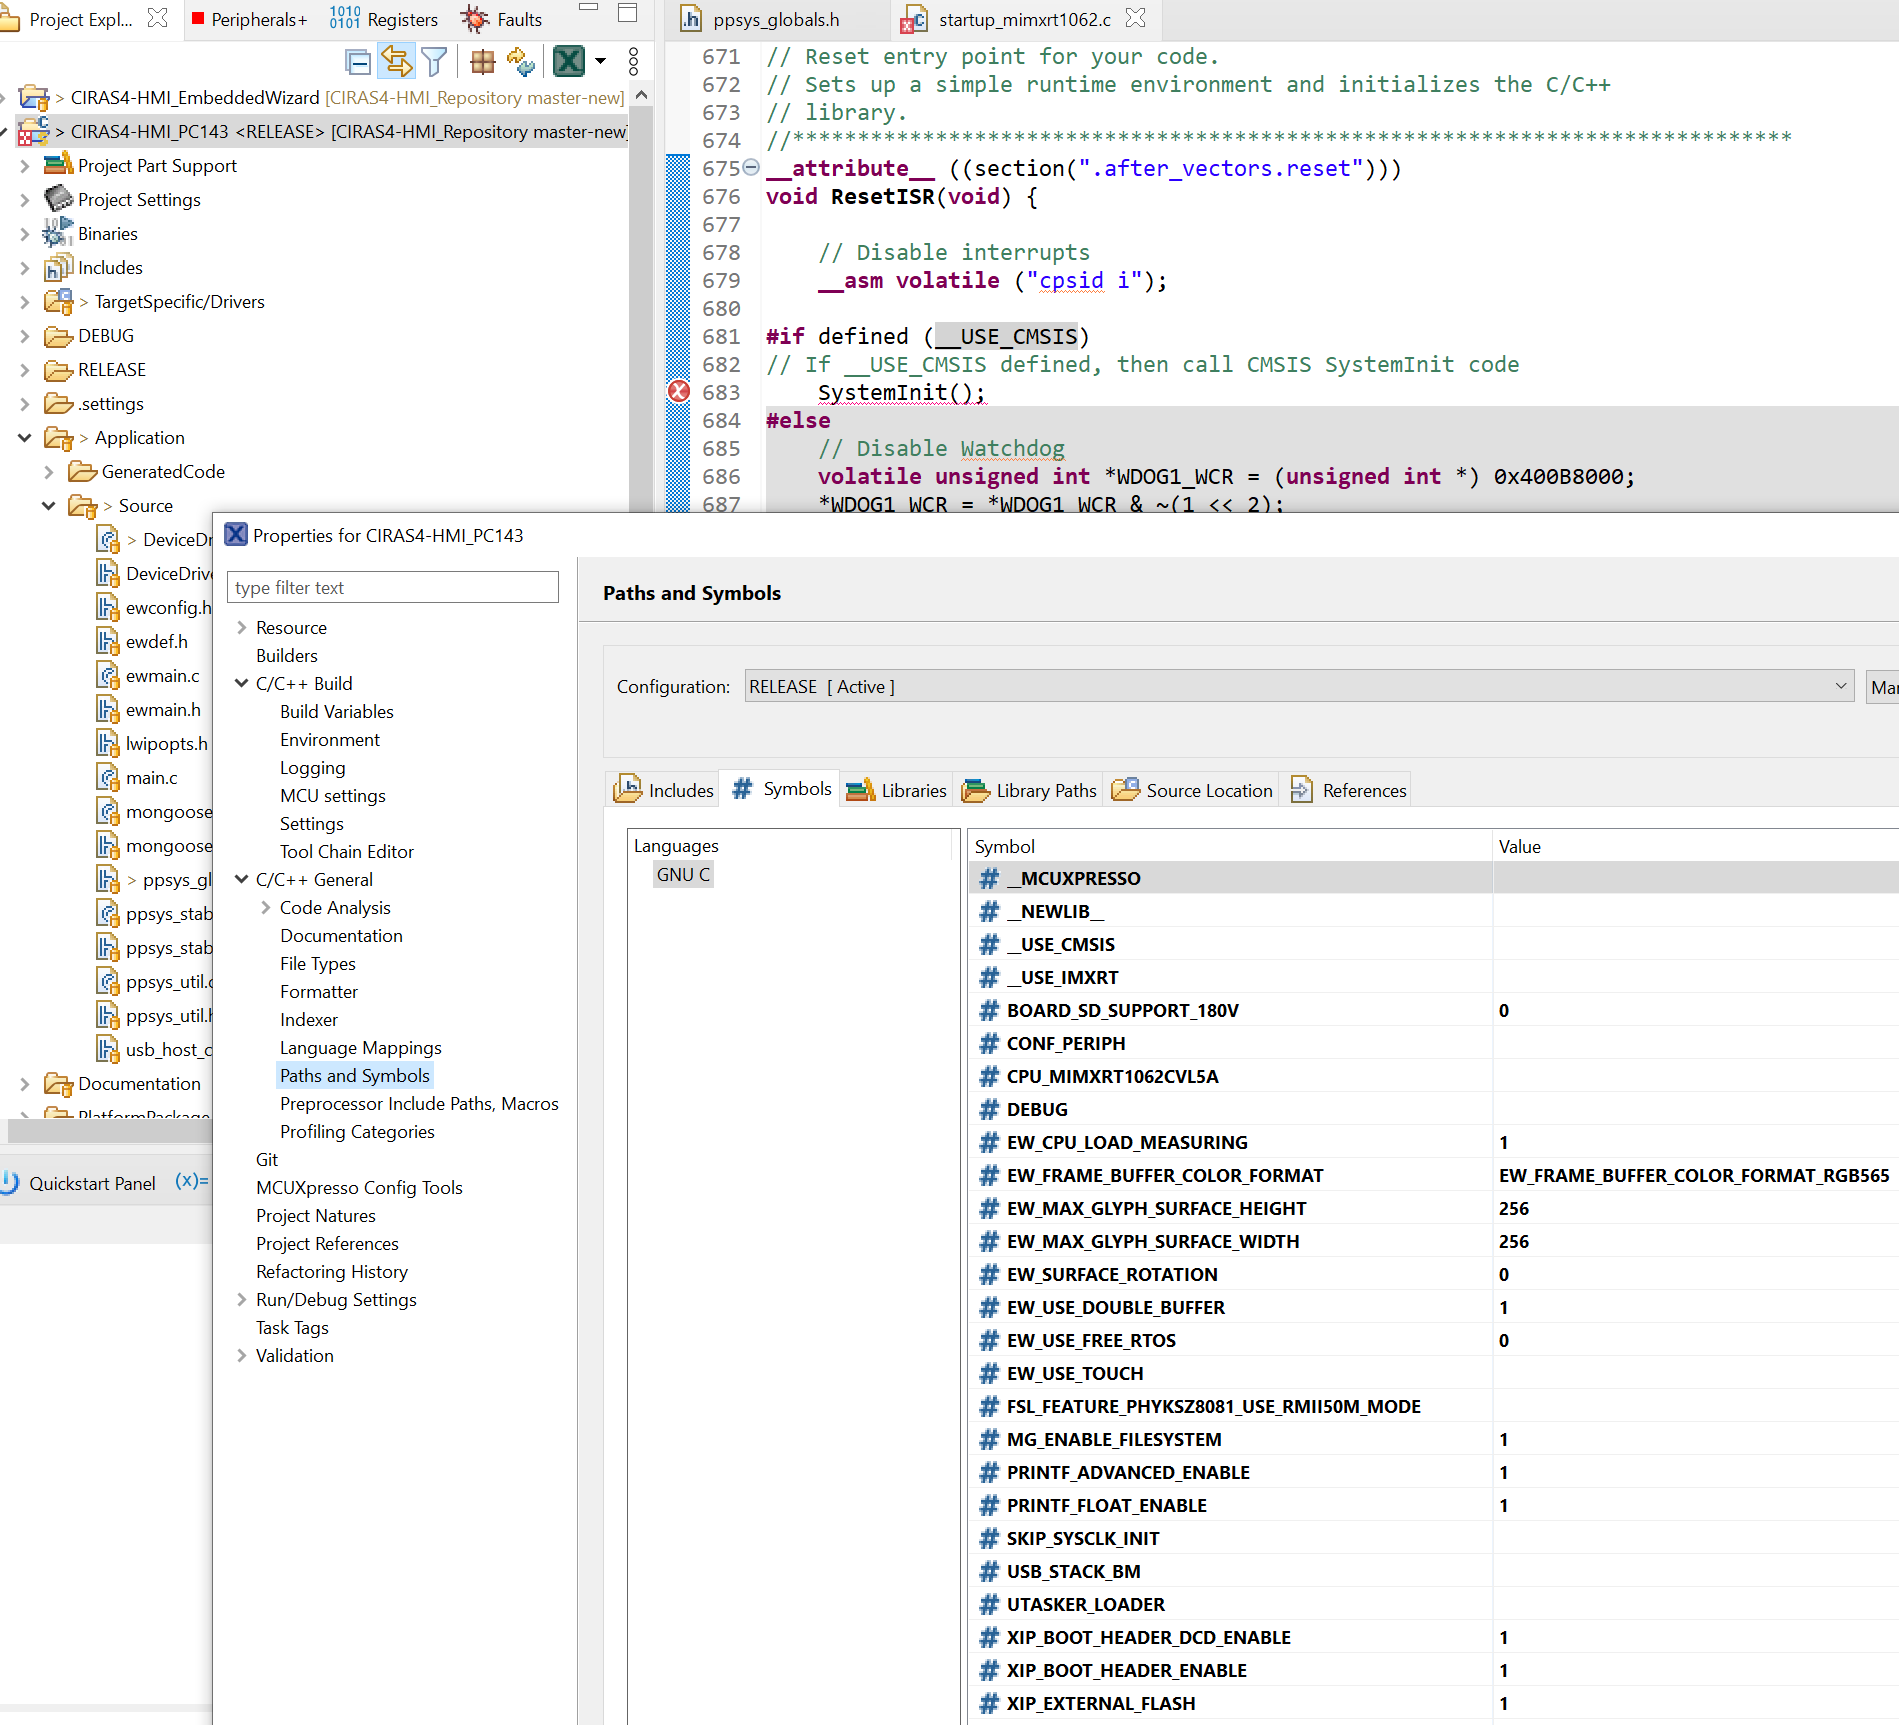
Task: Expand the Code Analysis node
Action: click(265, 907)
